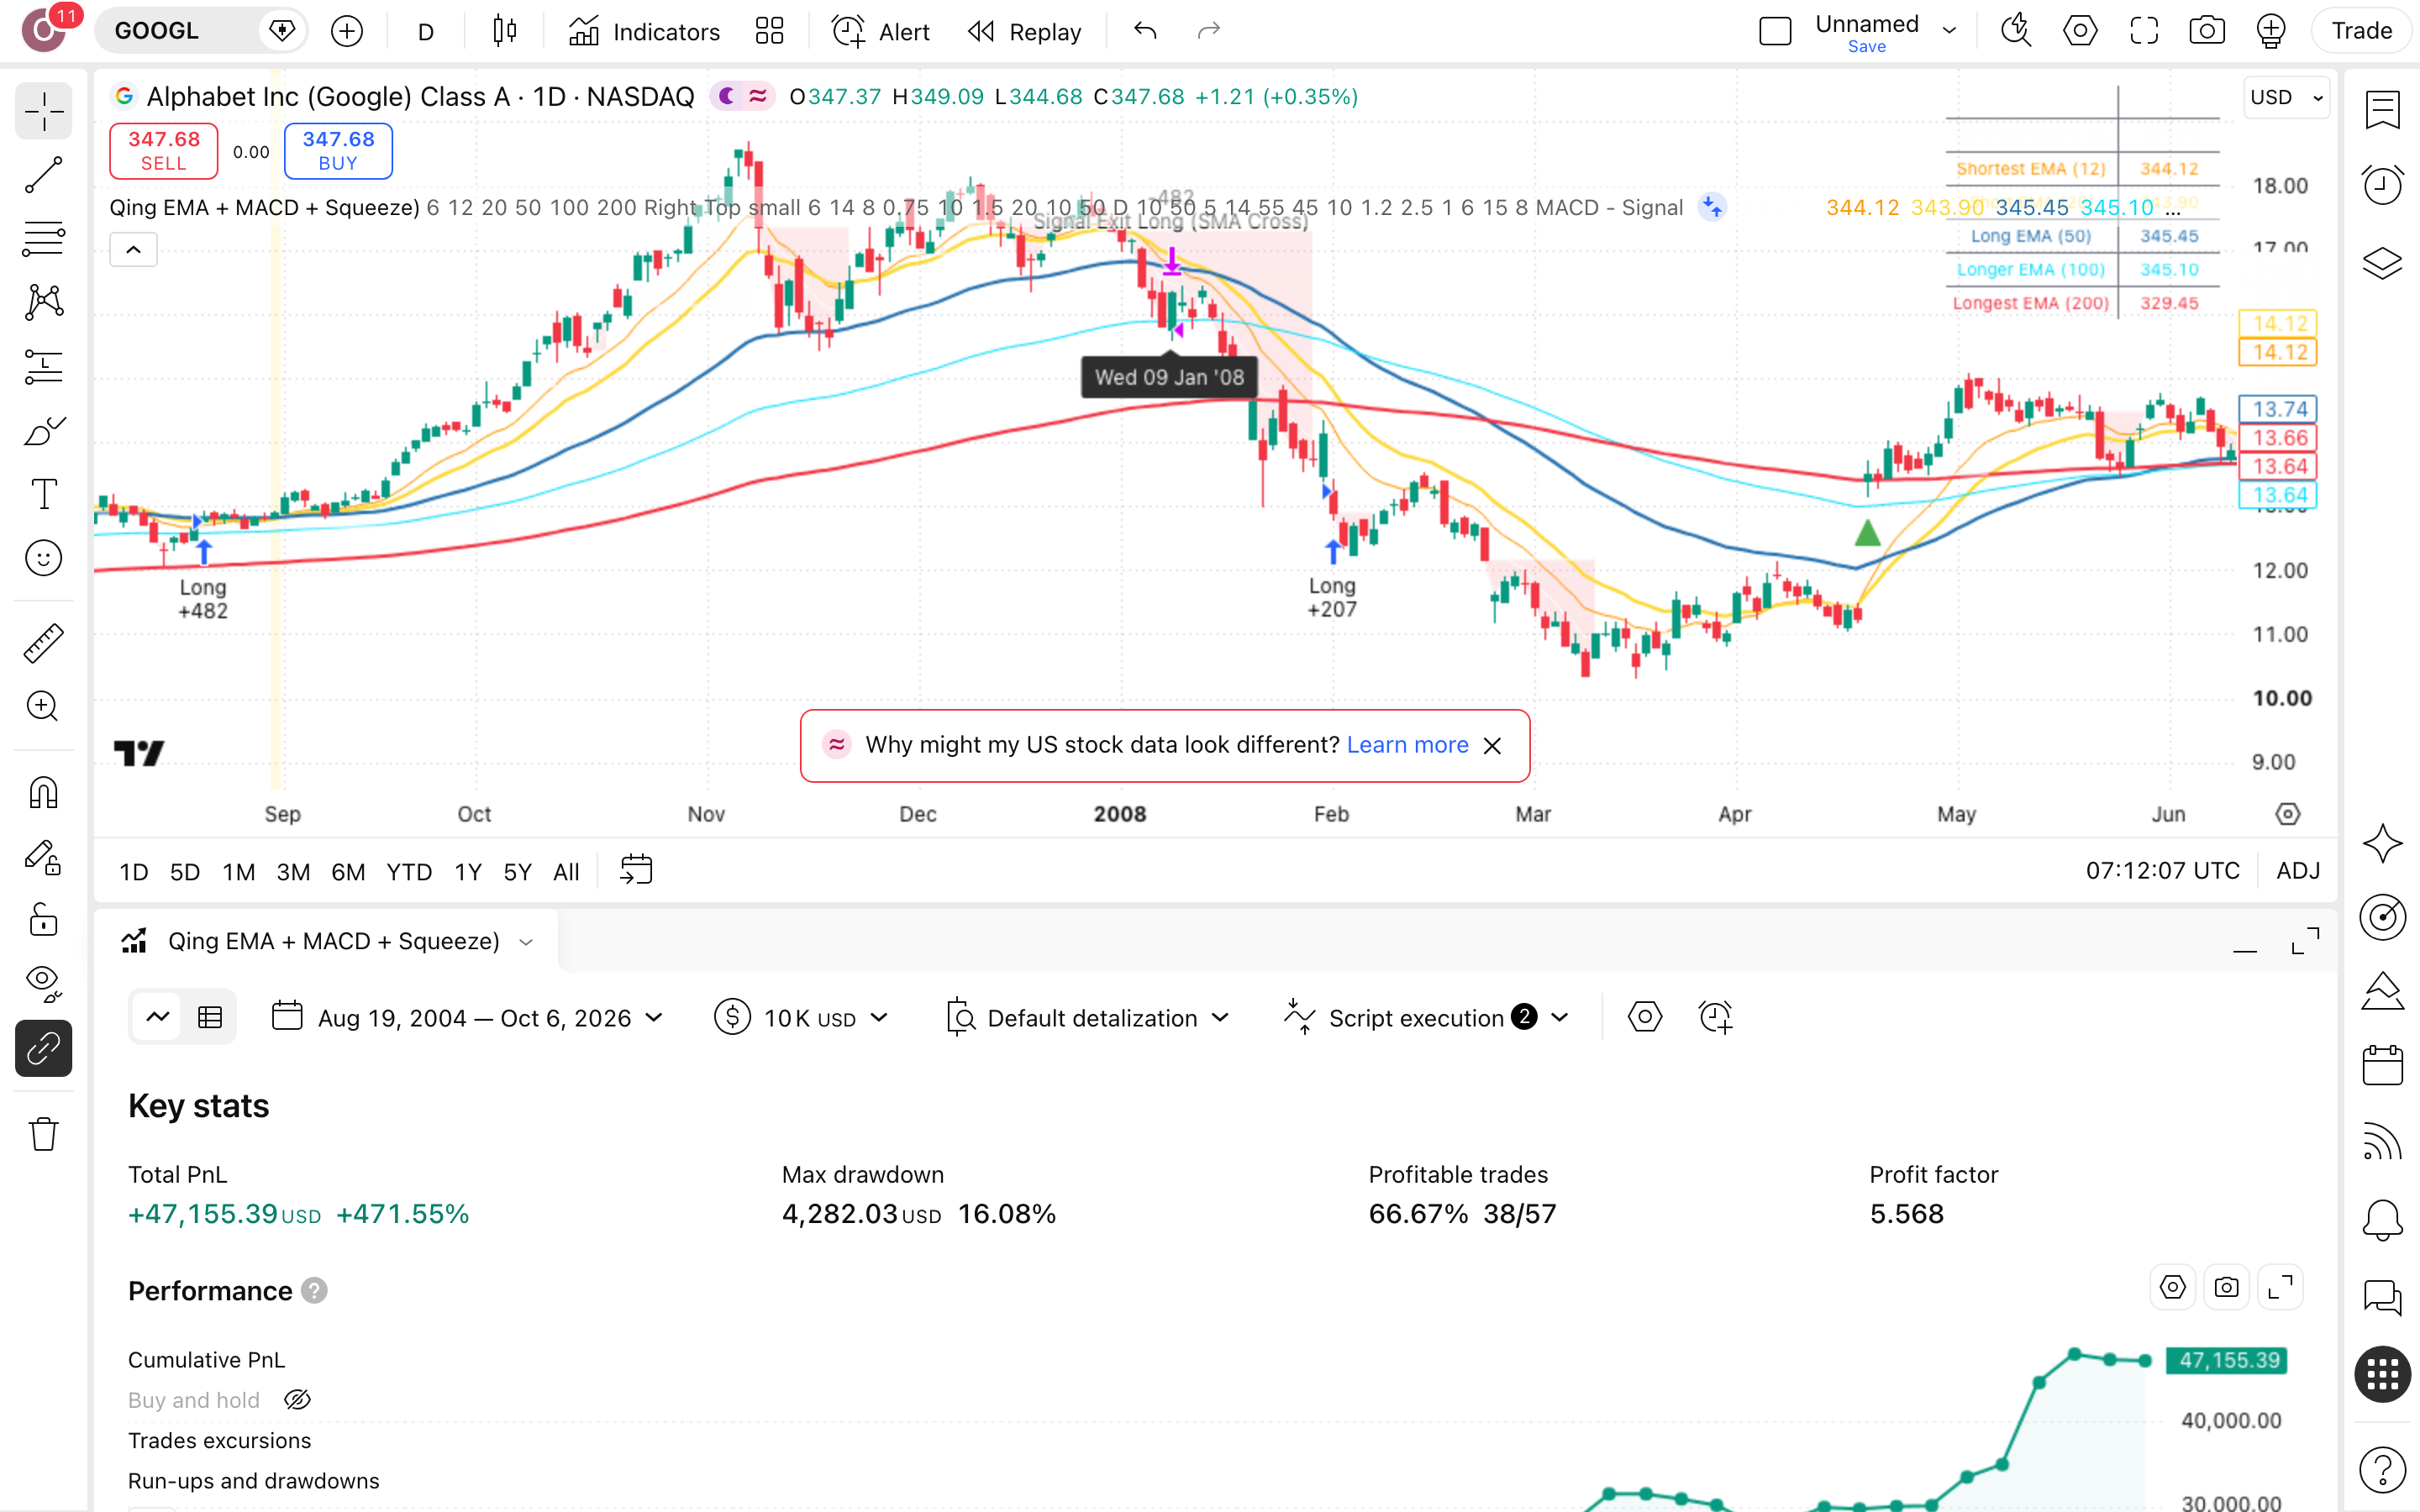This screenshot has width=2420, height=1512.
Task: Open the measure ruler tool
Action: pyautogui.click(x=43, y=644)
